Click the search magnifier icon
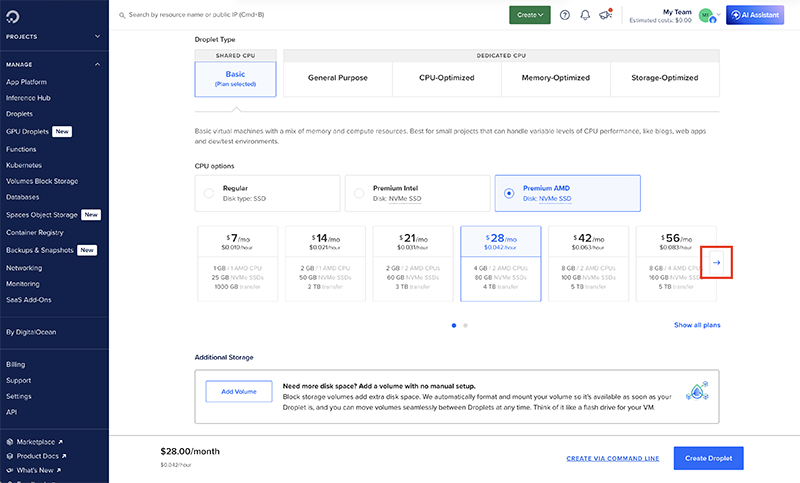 coord(122,16)
